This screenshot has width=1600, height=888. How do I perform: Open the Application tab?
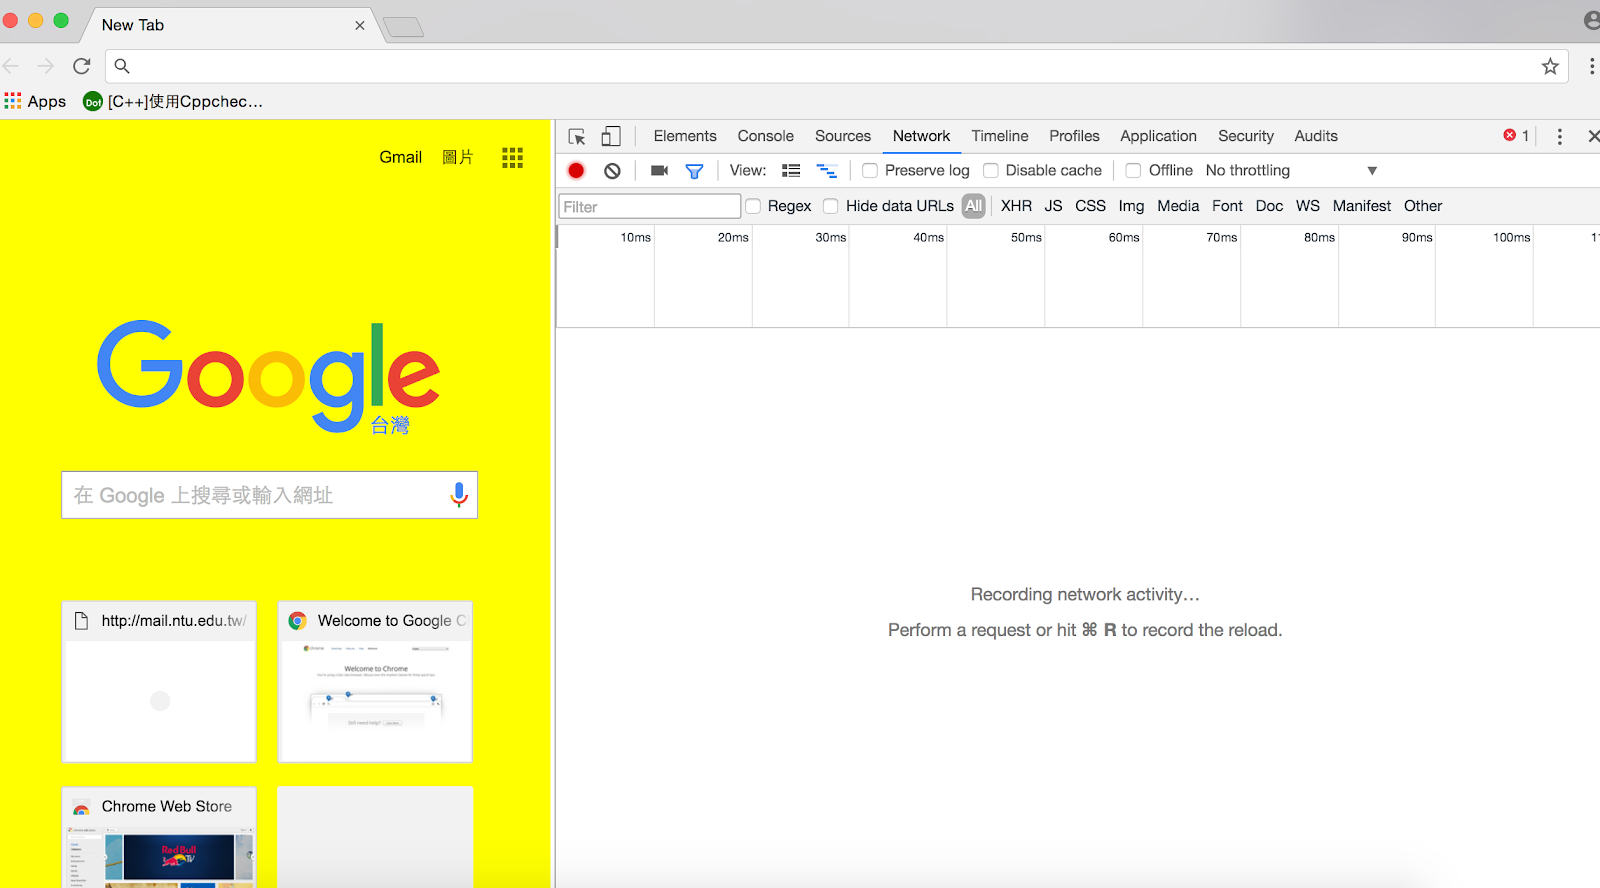tap(1158, 136)
